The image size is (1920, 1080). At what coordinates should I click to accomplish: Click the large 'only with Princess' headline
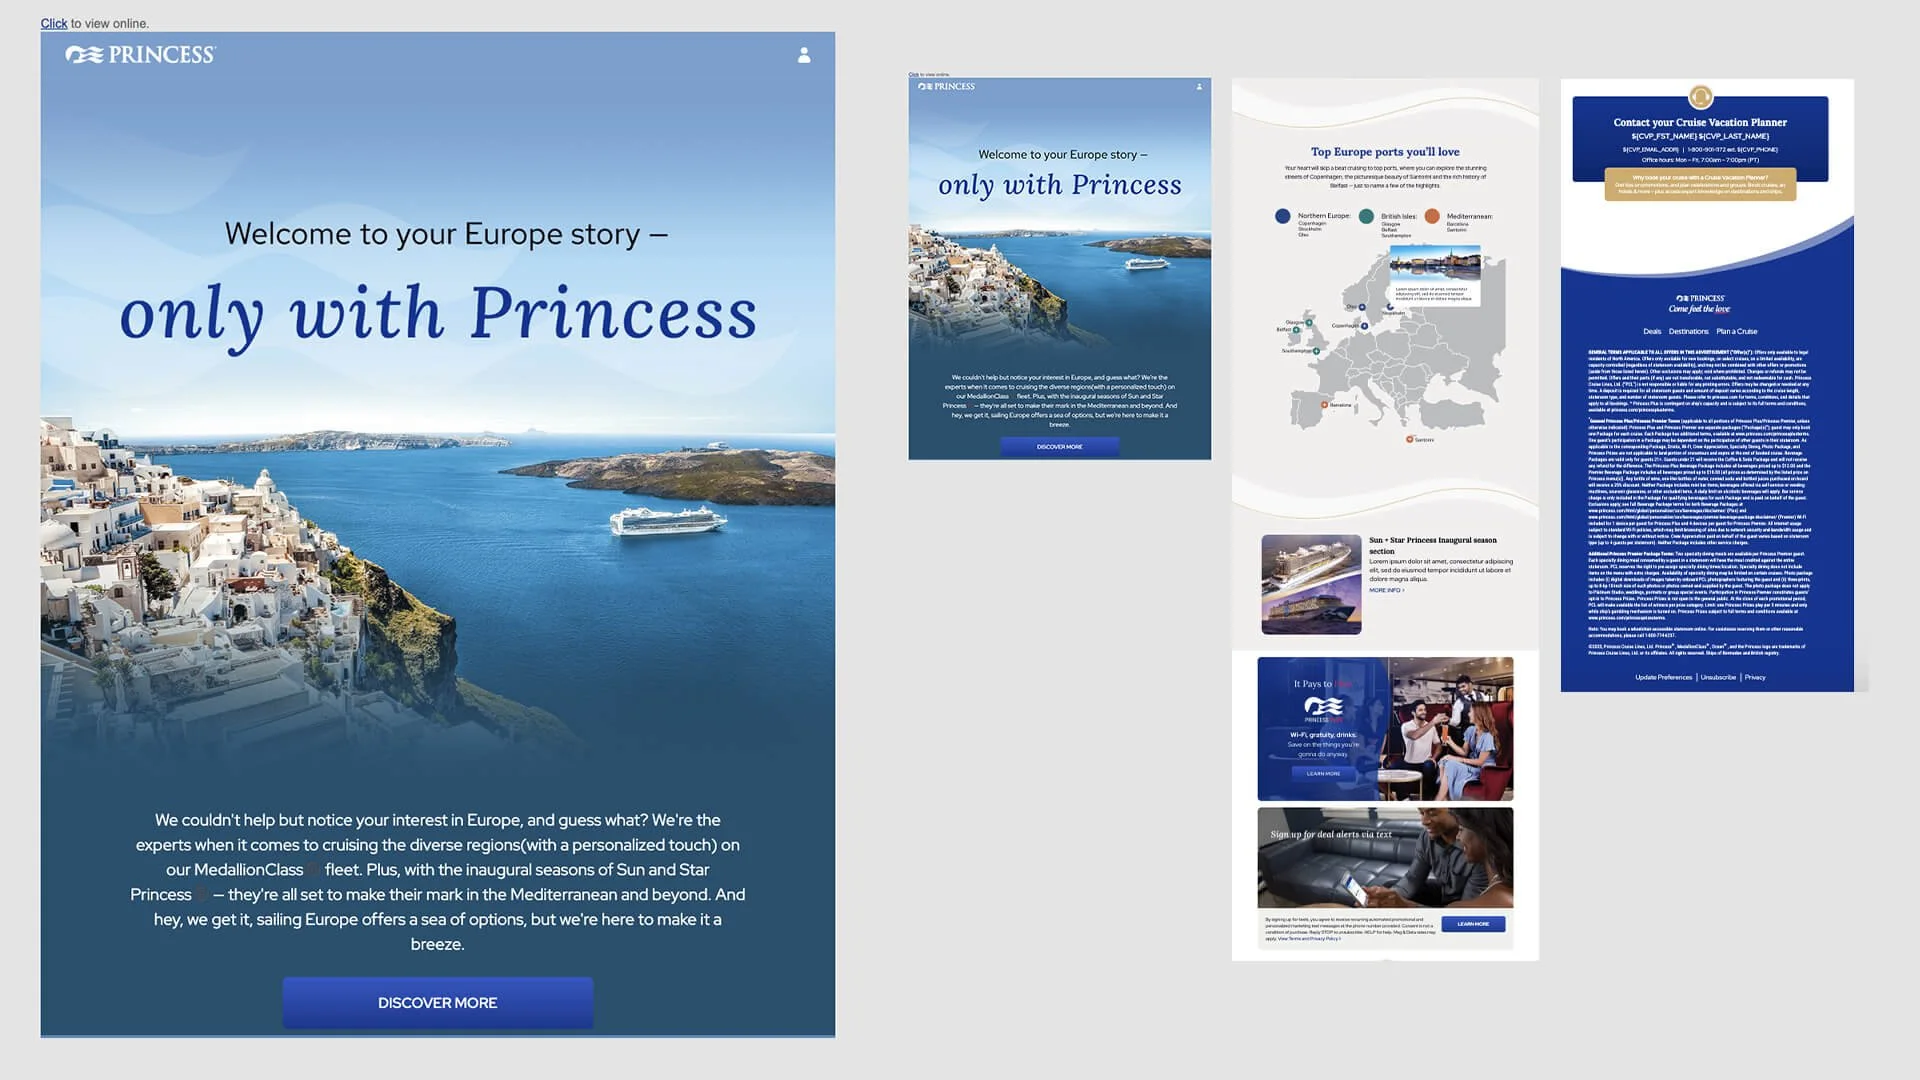(x=438, y=314)
